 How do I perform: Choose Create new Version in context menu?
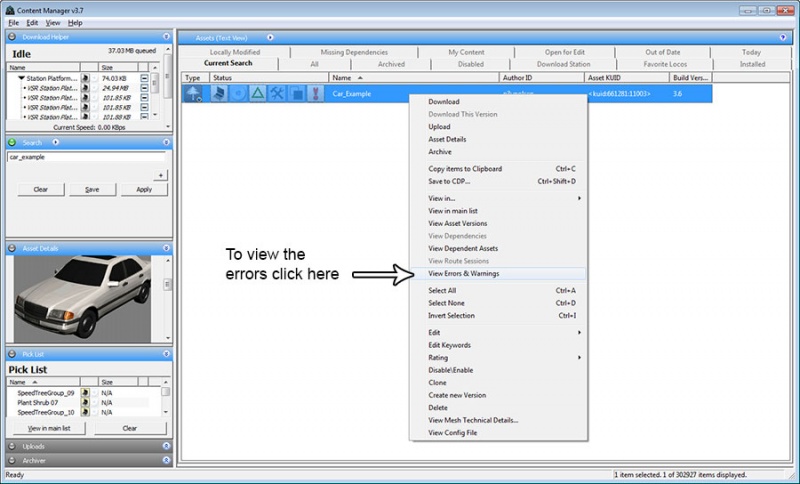pos(499,395)
